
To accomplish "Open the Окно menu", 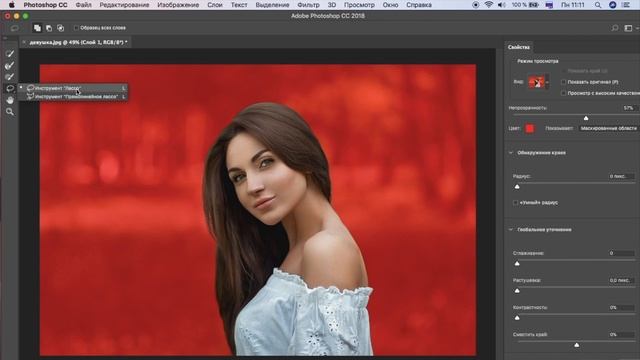I will pyautogui.click(x=390, y=5).
